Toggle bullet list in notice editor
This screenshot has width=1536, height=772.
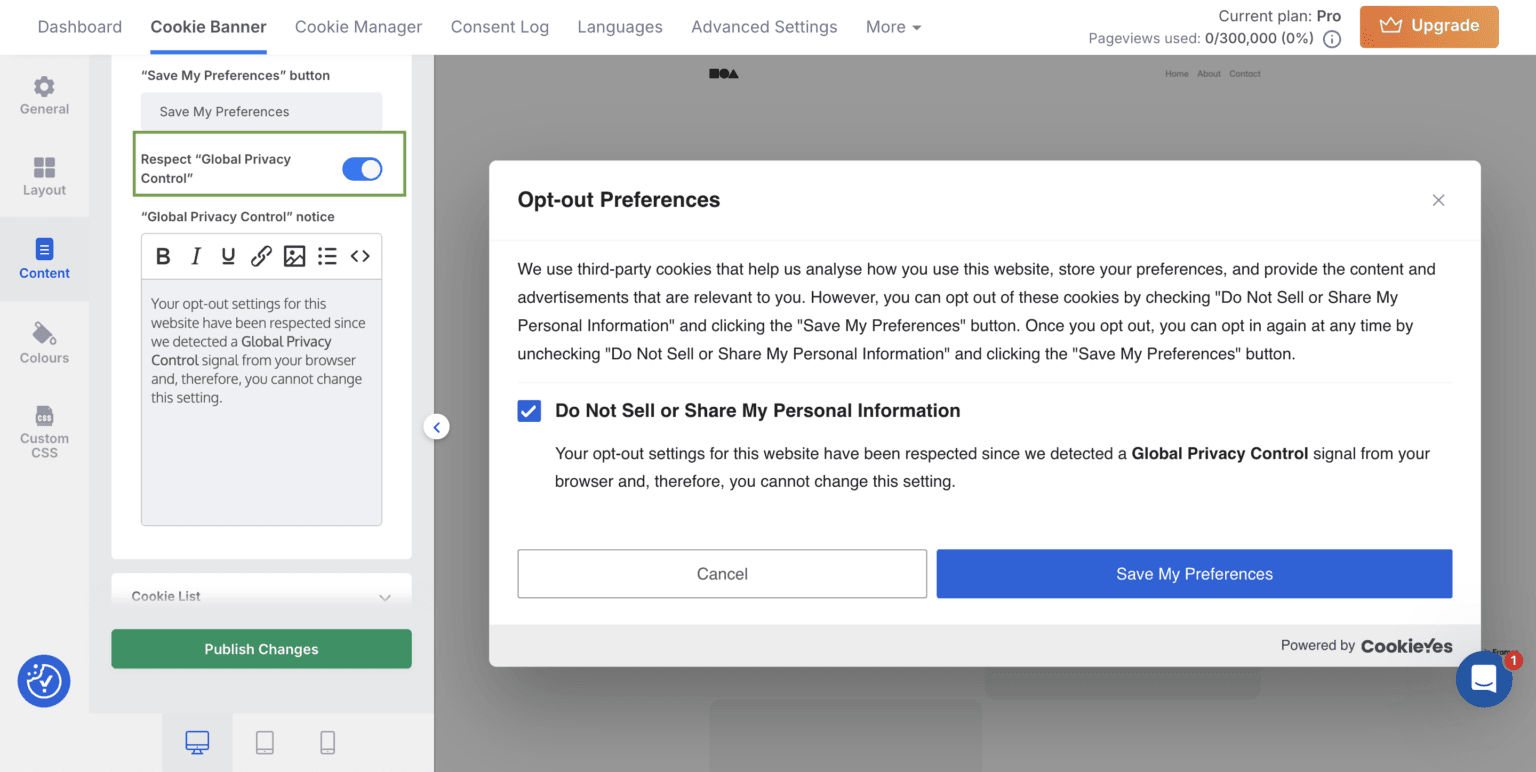point(327,257)
